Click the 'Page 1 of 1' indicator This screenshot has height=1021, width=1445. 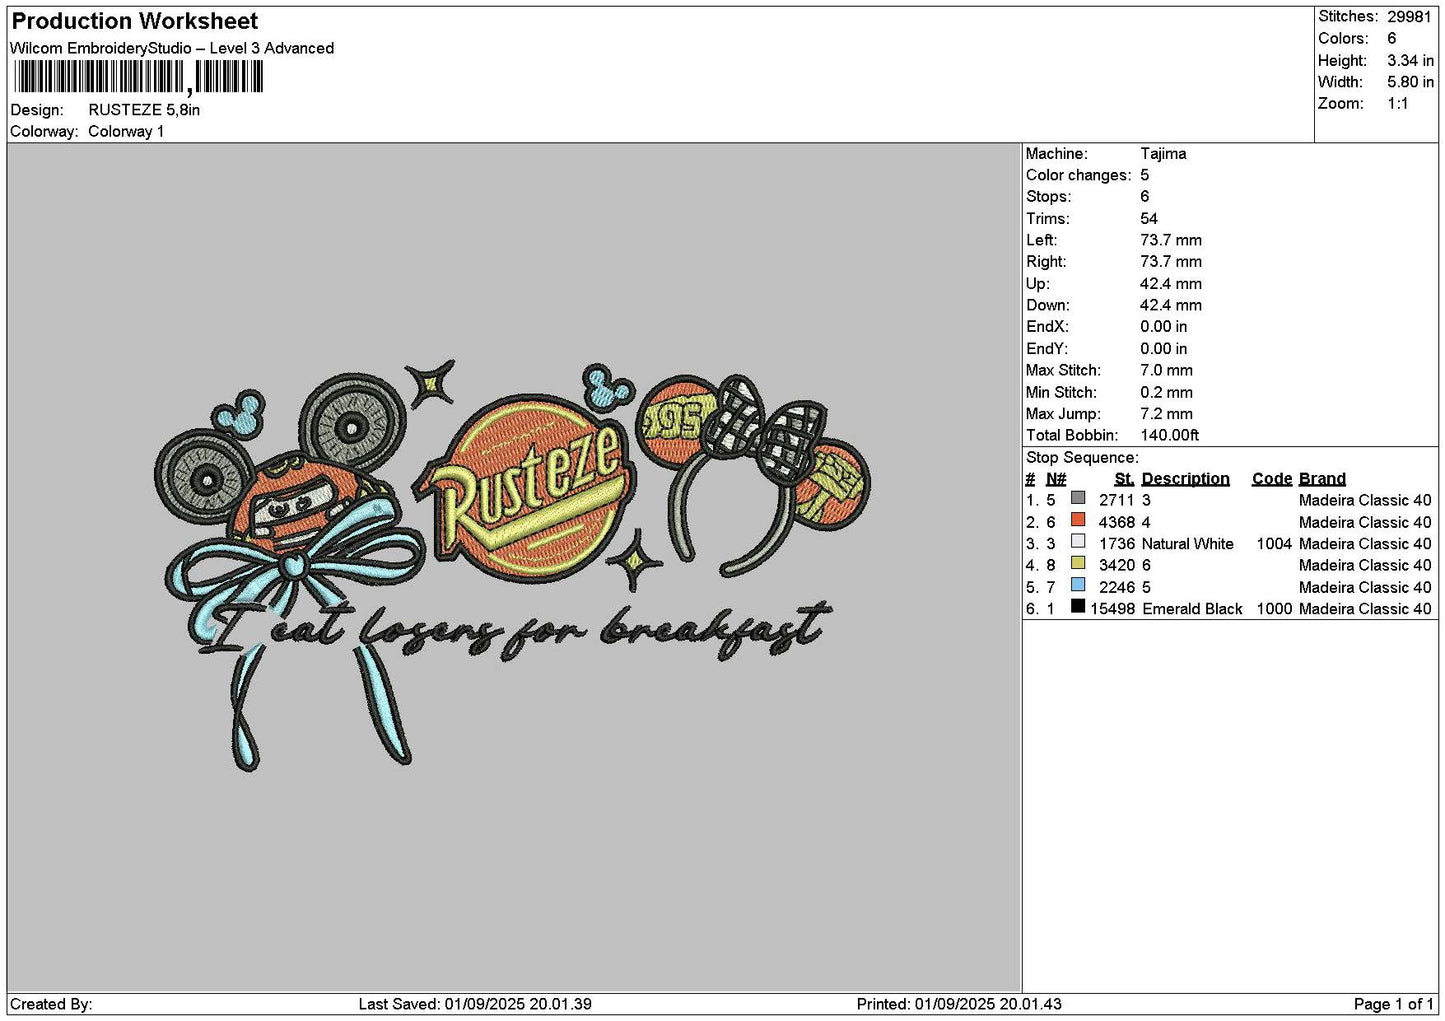click(1393, 1004)
